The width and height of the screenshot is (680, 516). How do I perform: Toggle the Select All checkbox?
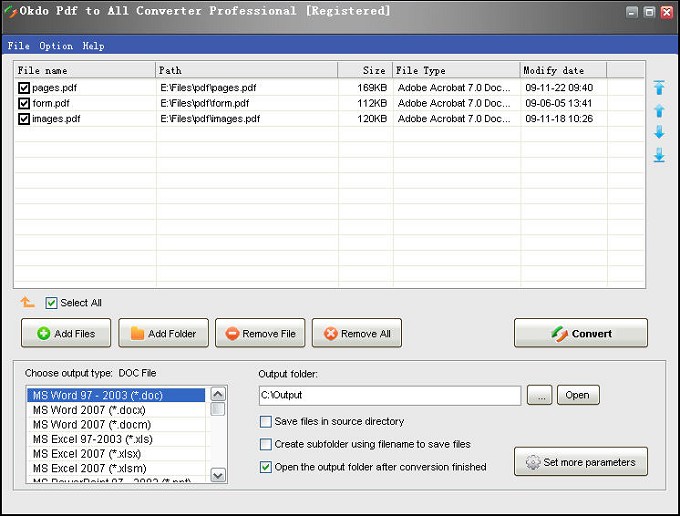(51, 303)
